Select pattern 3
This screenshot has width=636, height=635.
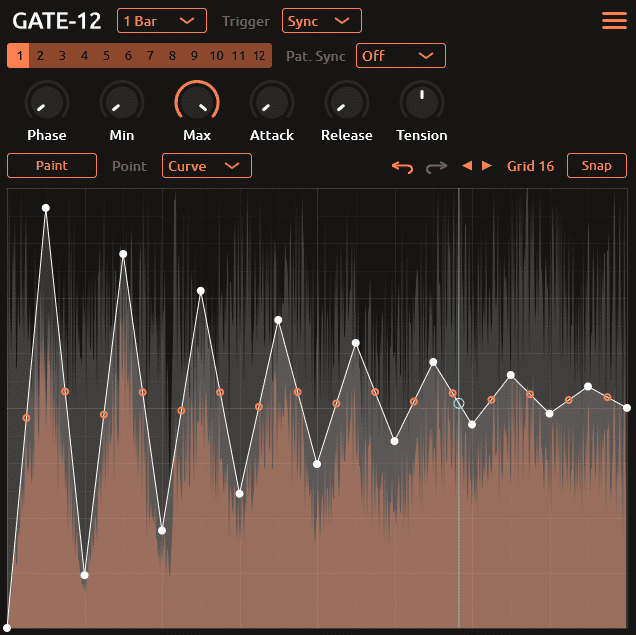62,56
